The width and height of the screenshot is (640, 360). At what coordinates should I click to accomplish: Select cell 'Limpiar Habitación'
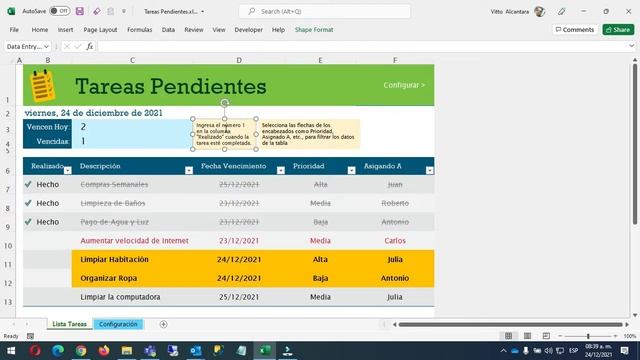tap(133, 259)
